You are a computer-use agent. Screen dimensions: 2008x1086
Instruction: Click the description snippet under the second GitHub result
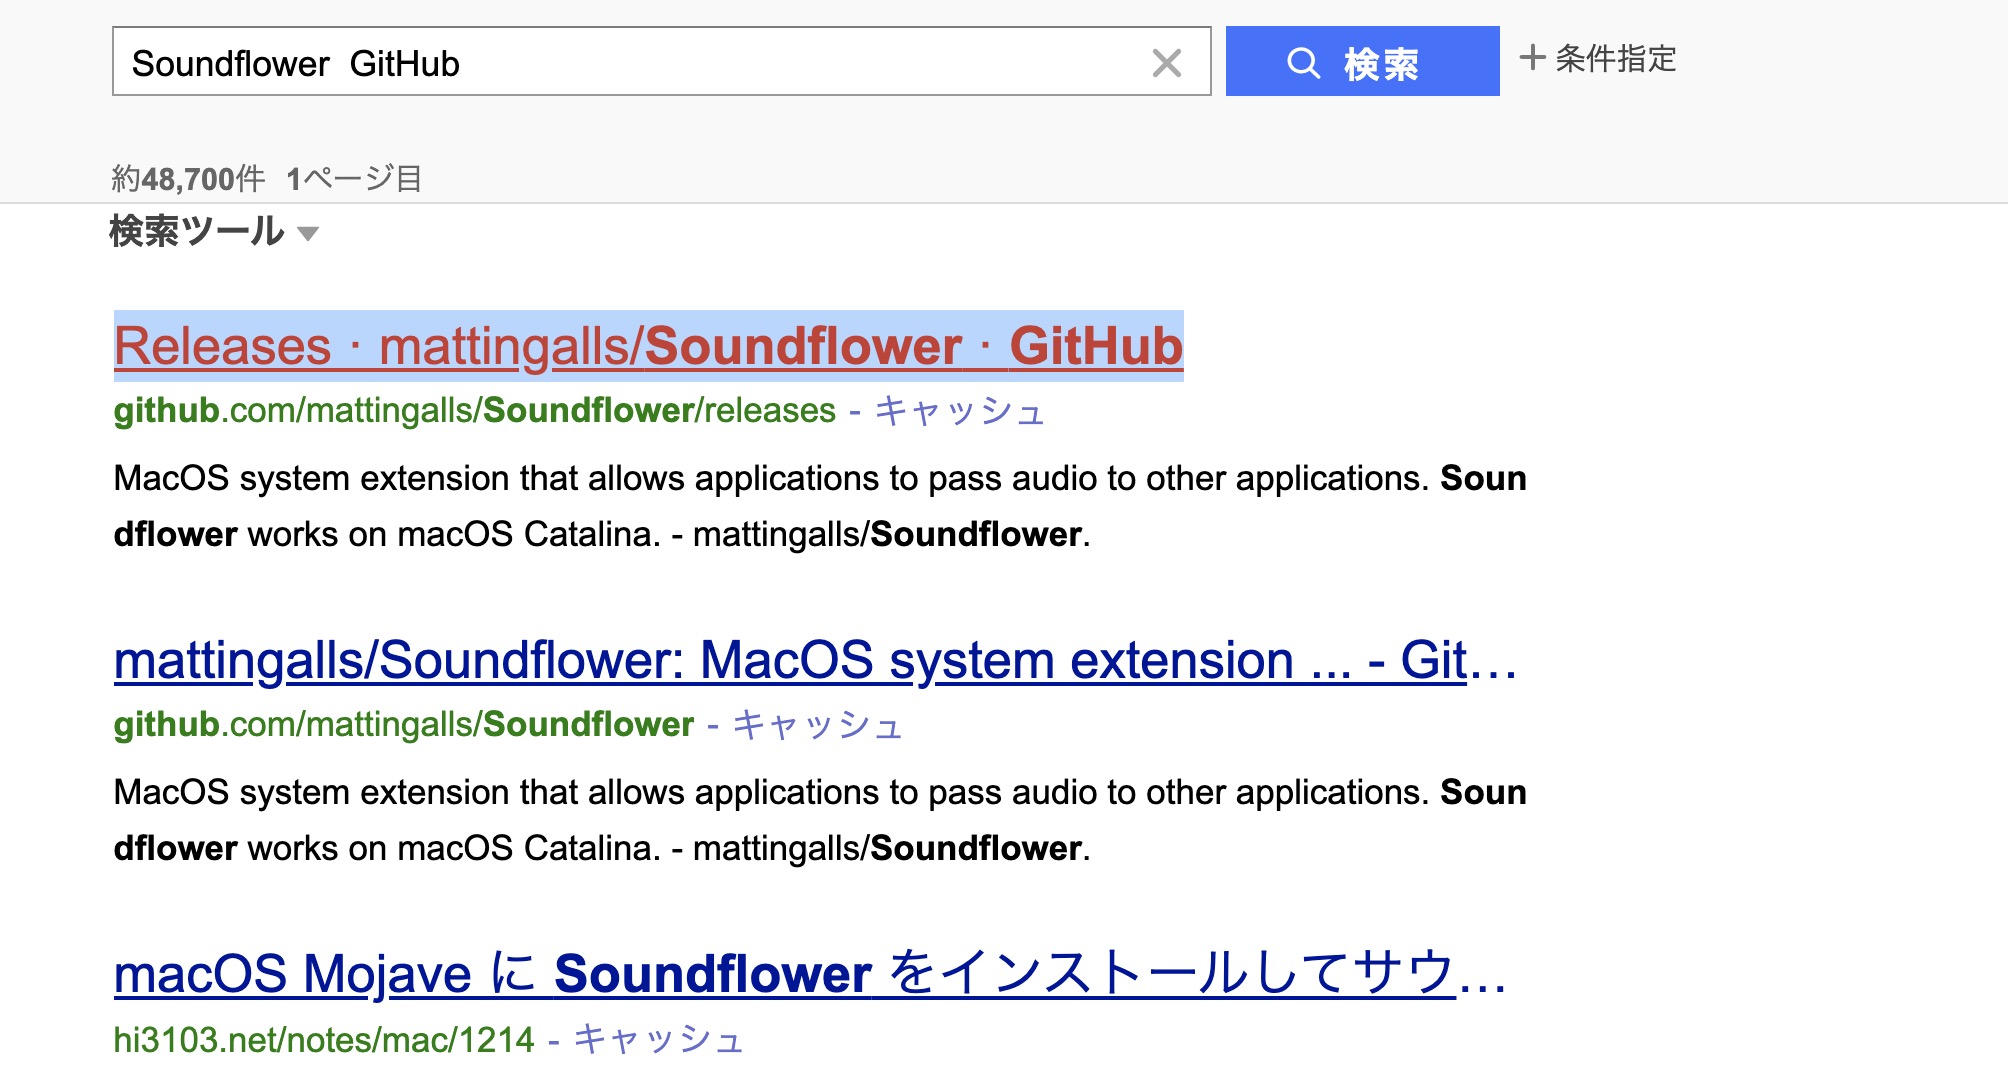pyautogui.click(x=820, y=820)
